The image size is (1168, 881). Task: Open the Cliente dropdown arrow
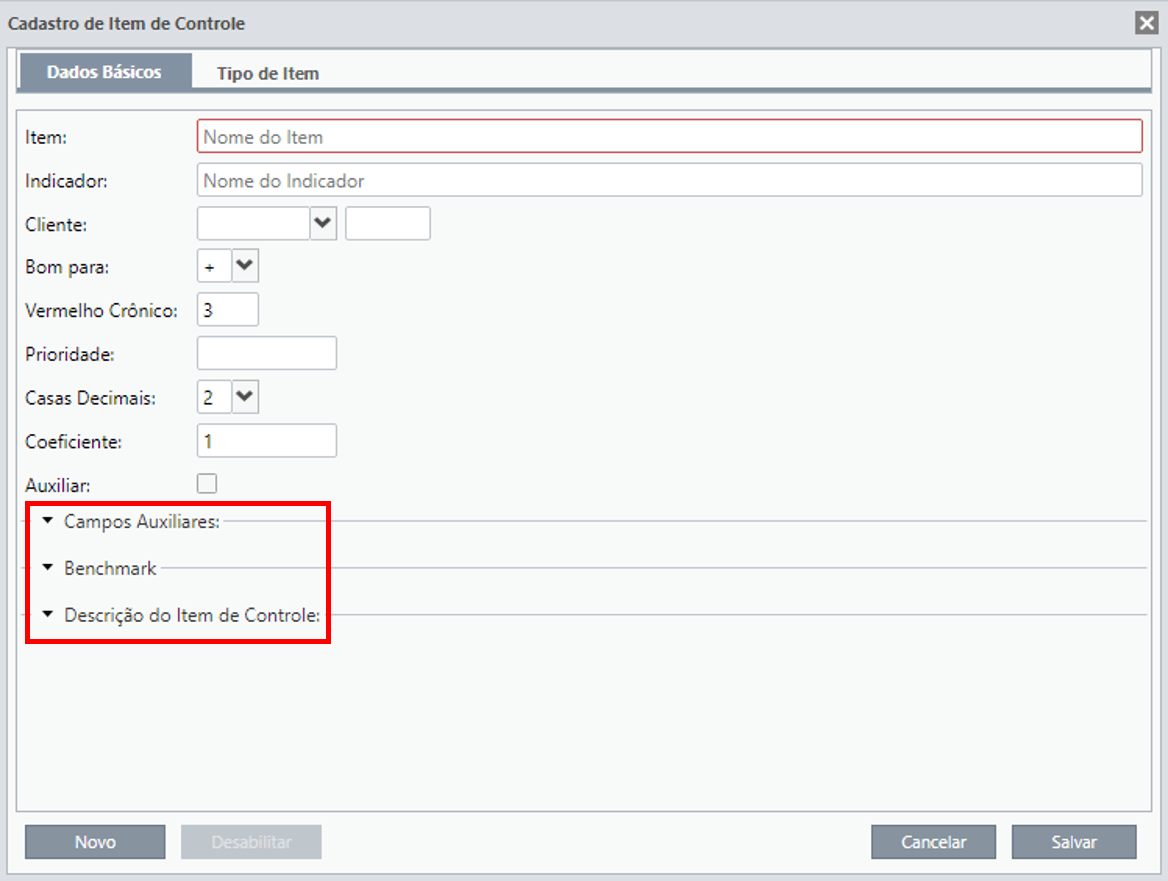tap(323, 223)
